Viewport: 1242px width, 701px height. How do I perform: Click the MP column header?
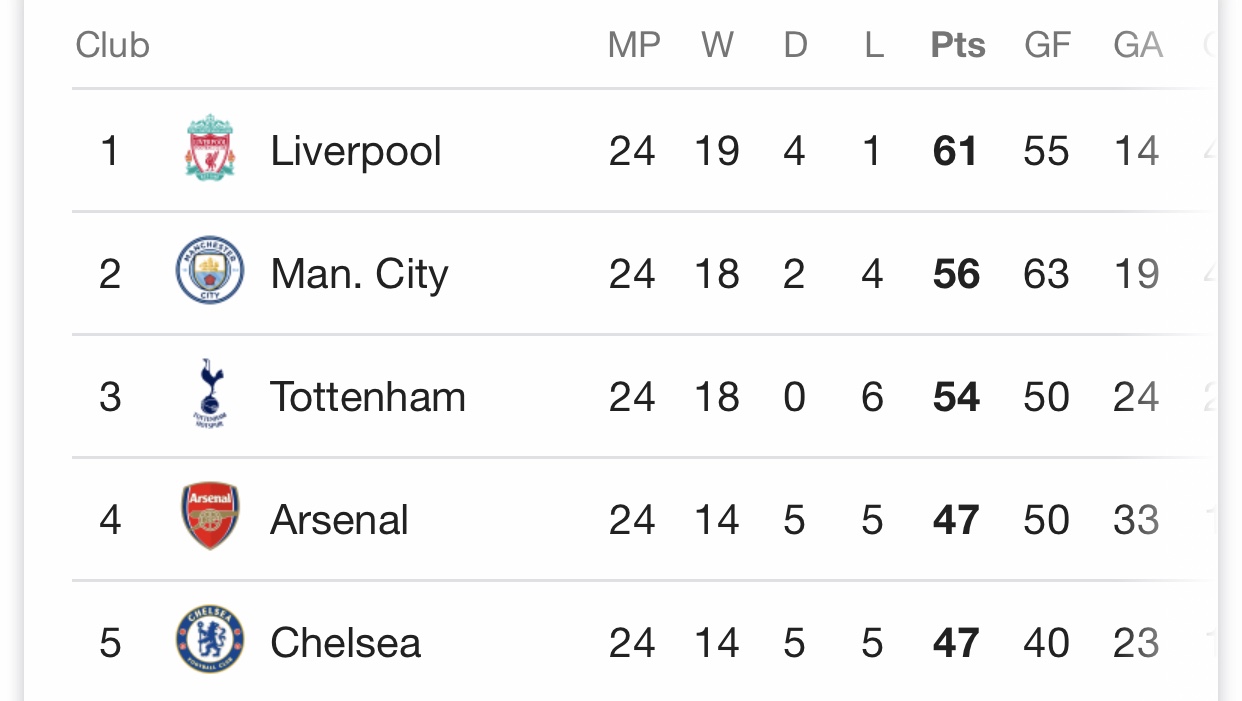634,45
